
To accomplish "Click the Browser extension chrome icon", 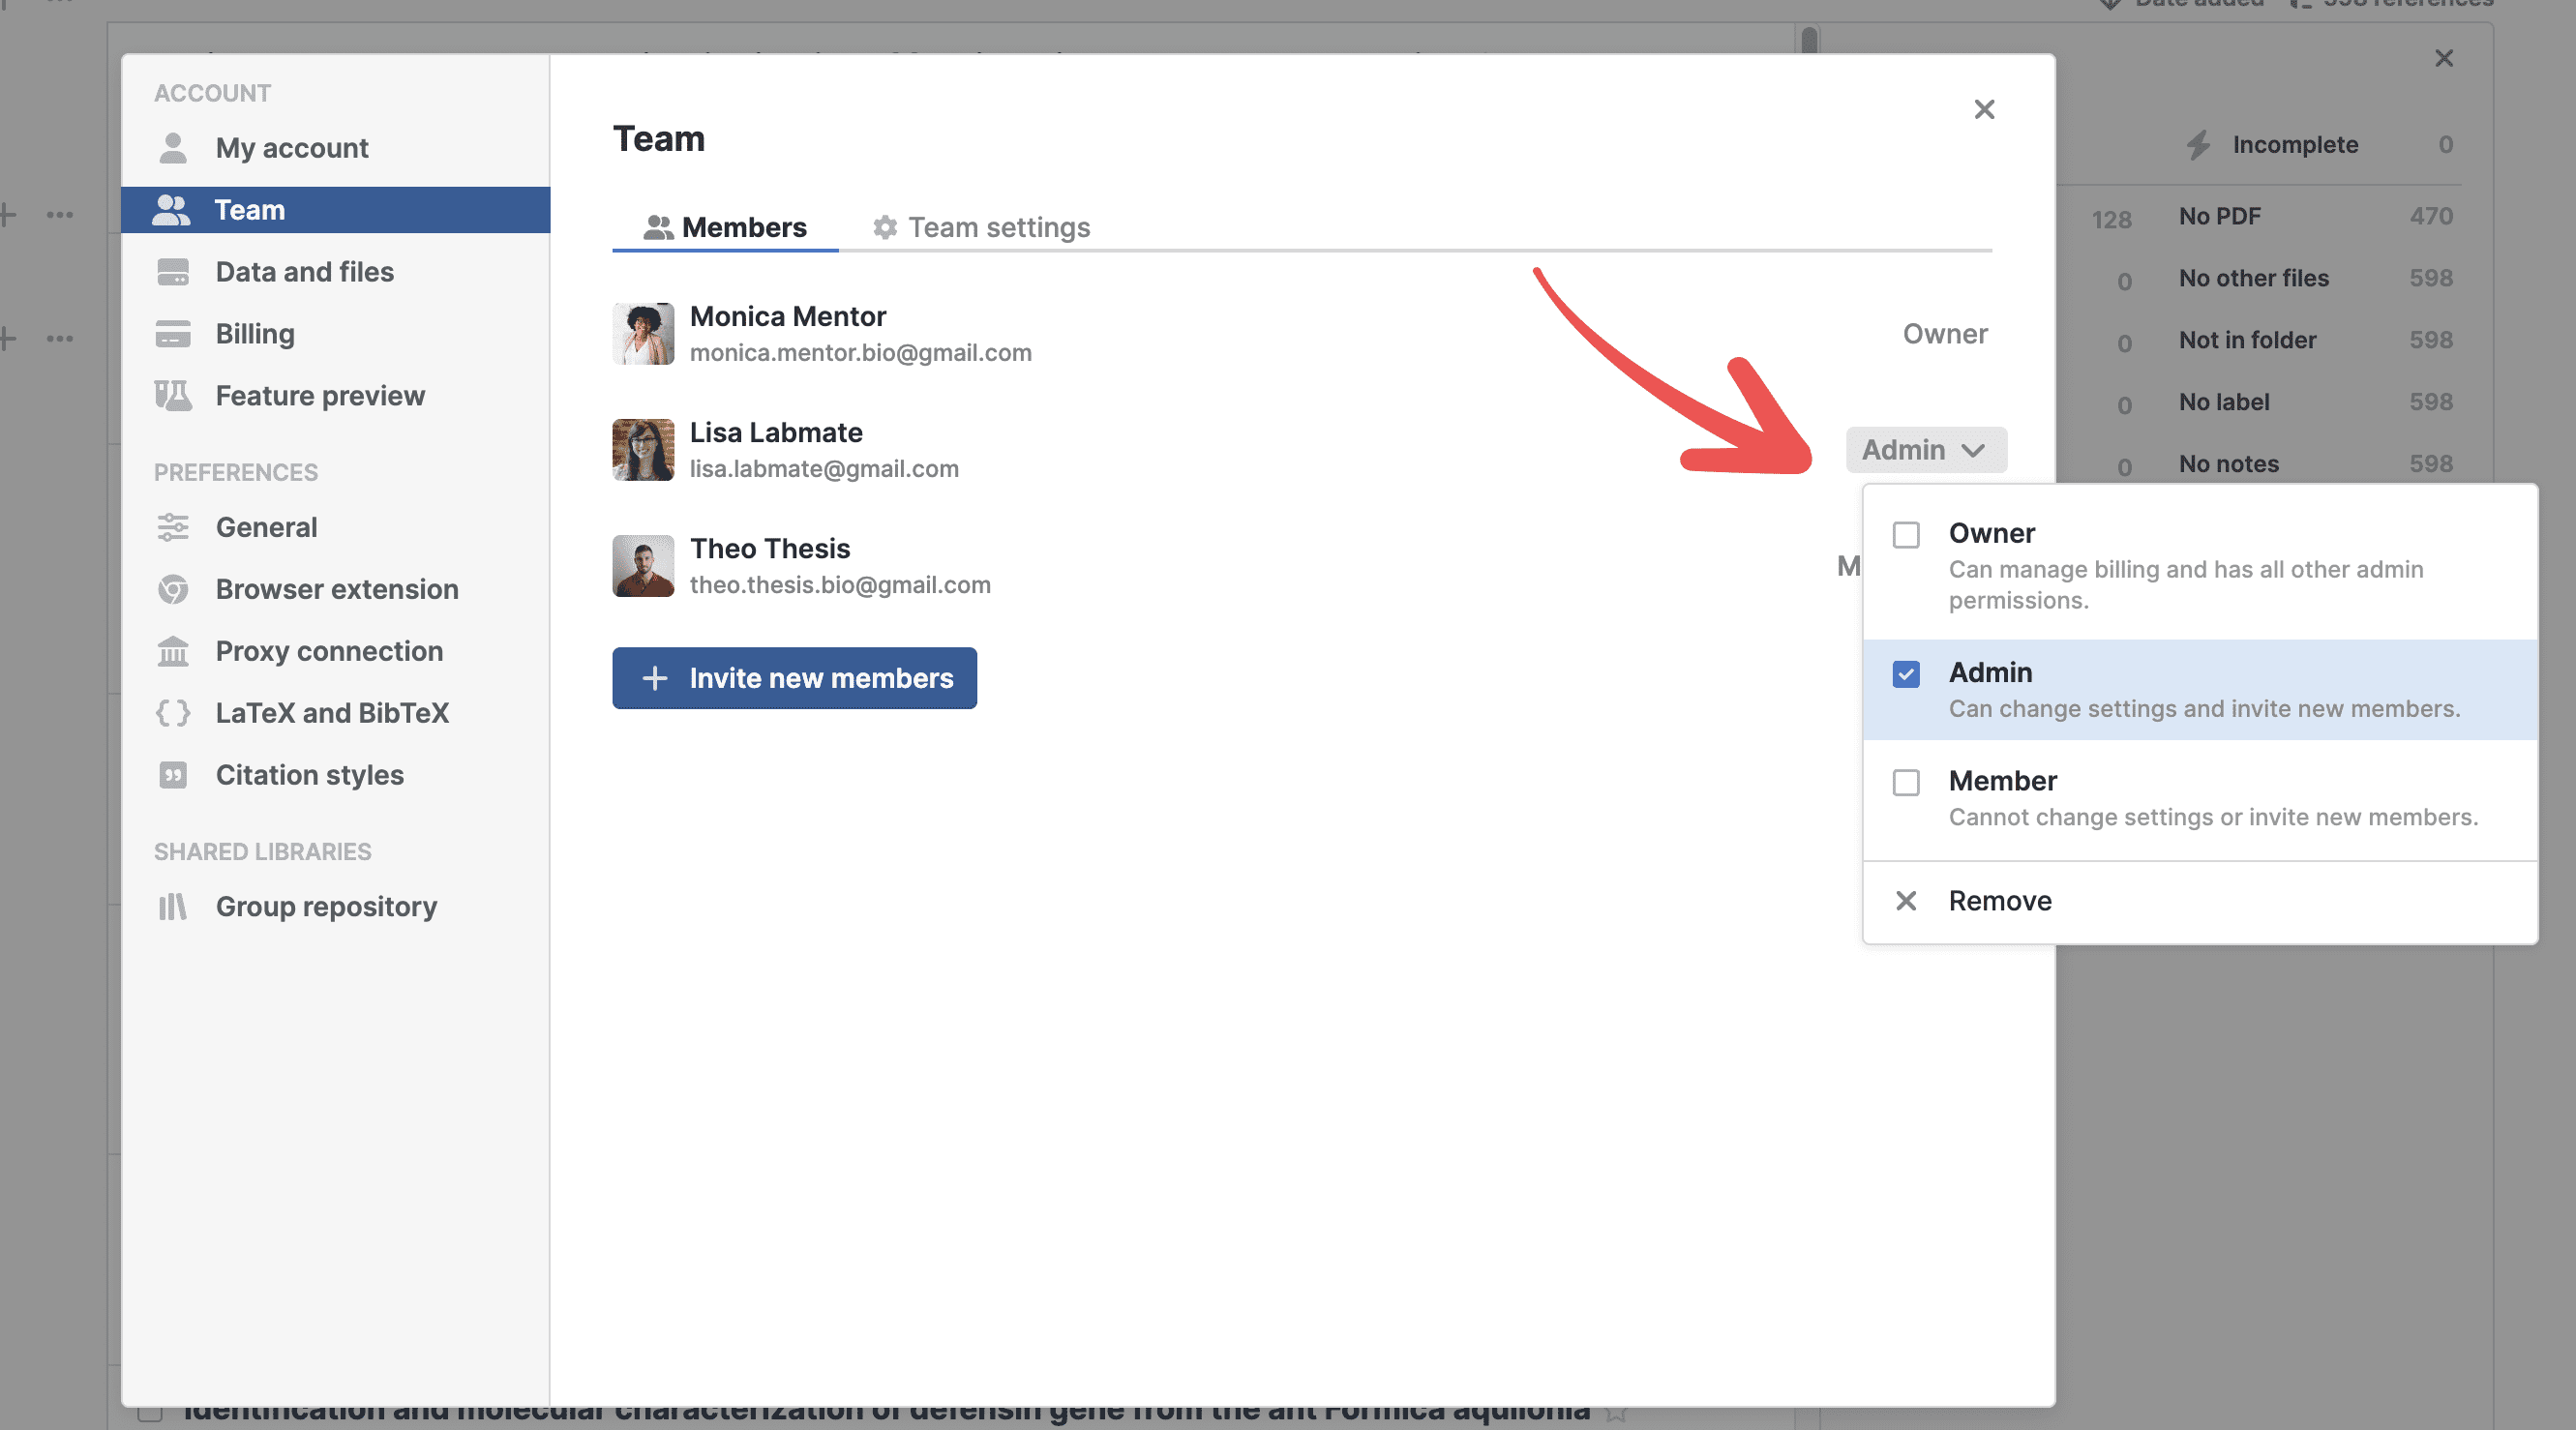I will 173,589.
